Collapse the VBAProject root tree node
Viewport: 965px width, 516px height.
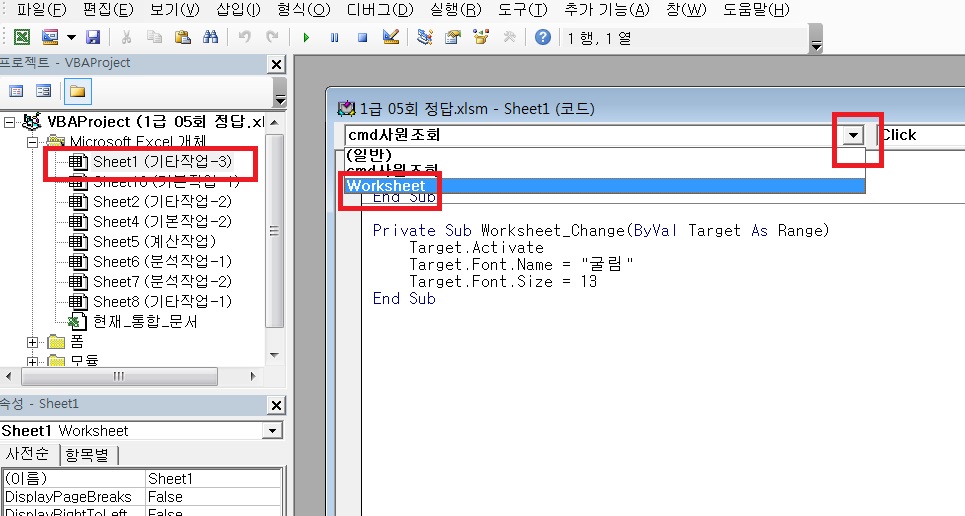10,122
